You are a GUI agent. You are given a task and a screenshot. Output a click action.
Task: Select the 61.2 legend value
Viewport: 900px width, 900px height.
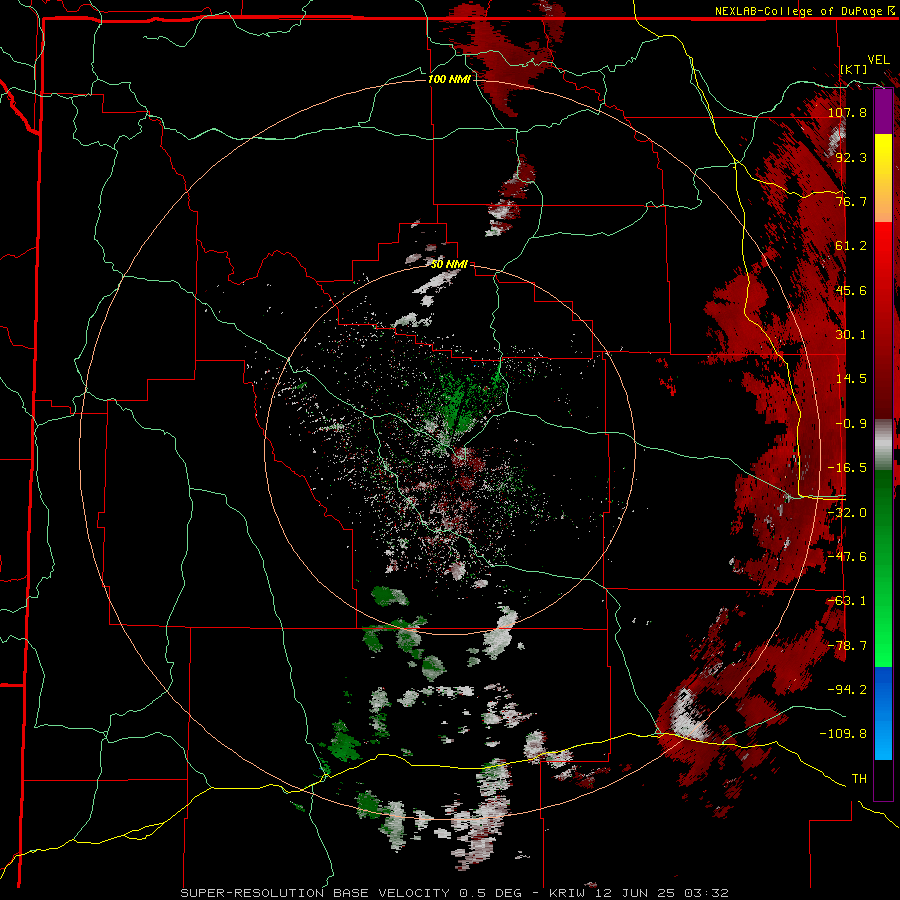click(851, 246)
